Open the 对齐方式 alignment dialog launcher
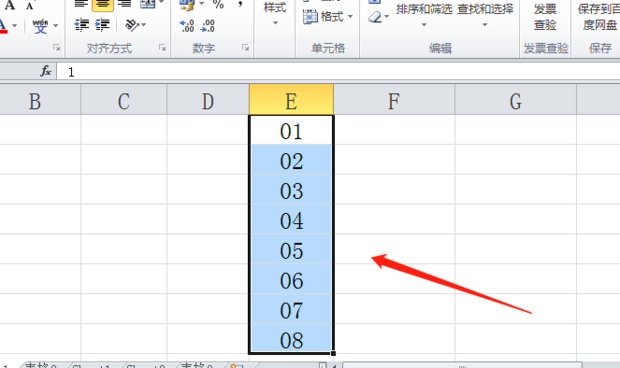This screenshot has height=368, width=620. pyautogui.click(x=162, y=48)
